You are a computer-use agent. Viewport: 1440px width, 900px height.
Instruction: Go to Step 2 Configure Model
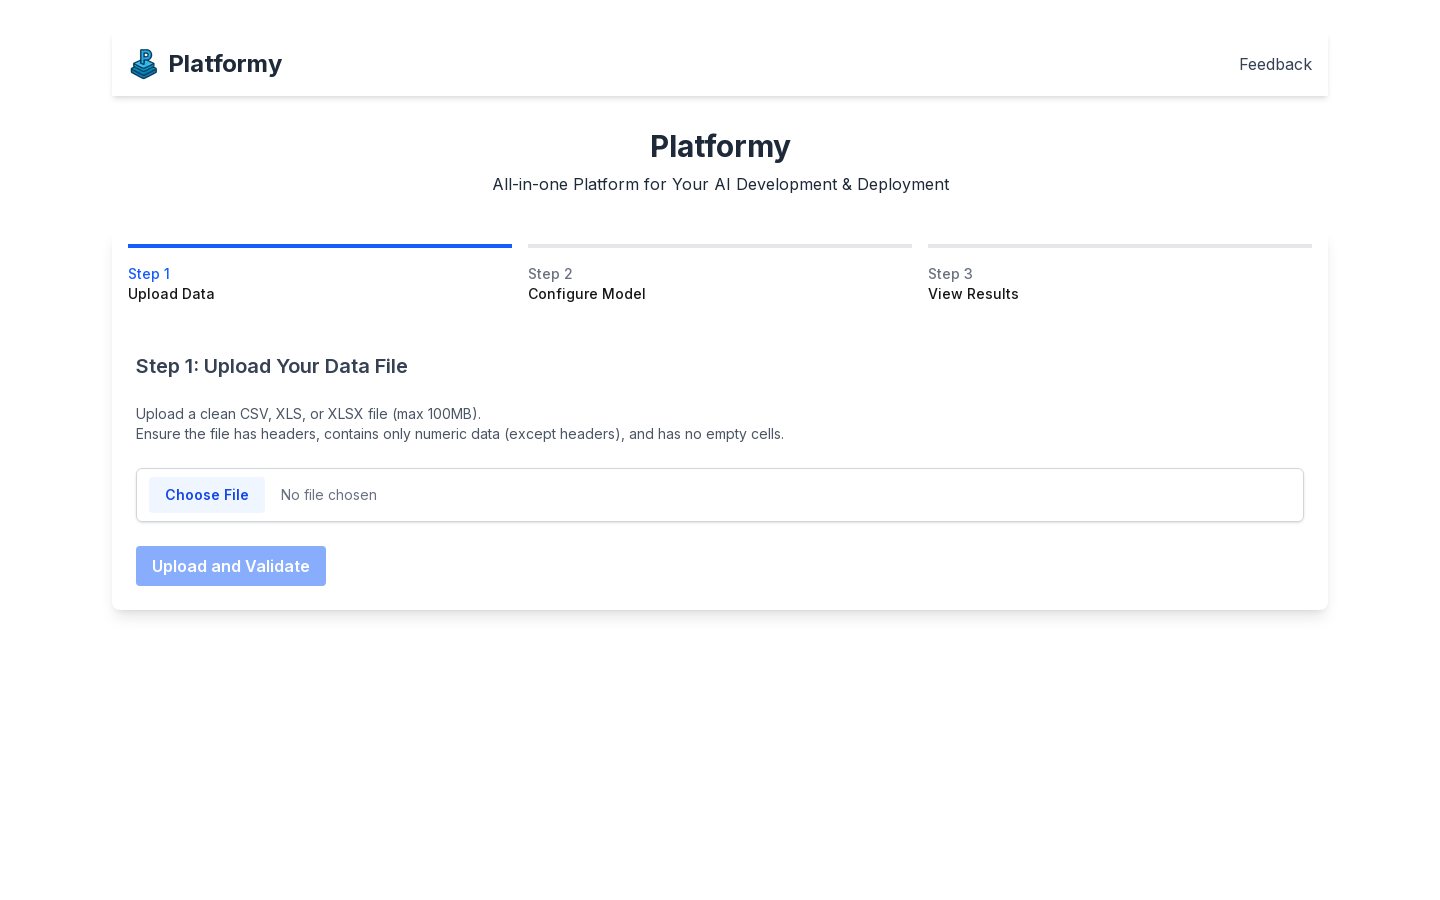tap(720, 274)
